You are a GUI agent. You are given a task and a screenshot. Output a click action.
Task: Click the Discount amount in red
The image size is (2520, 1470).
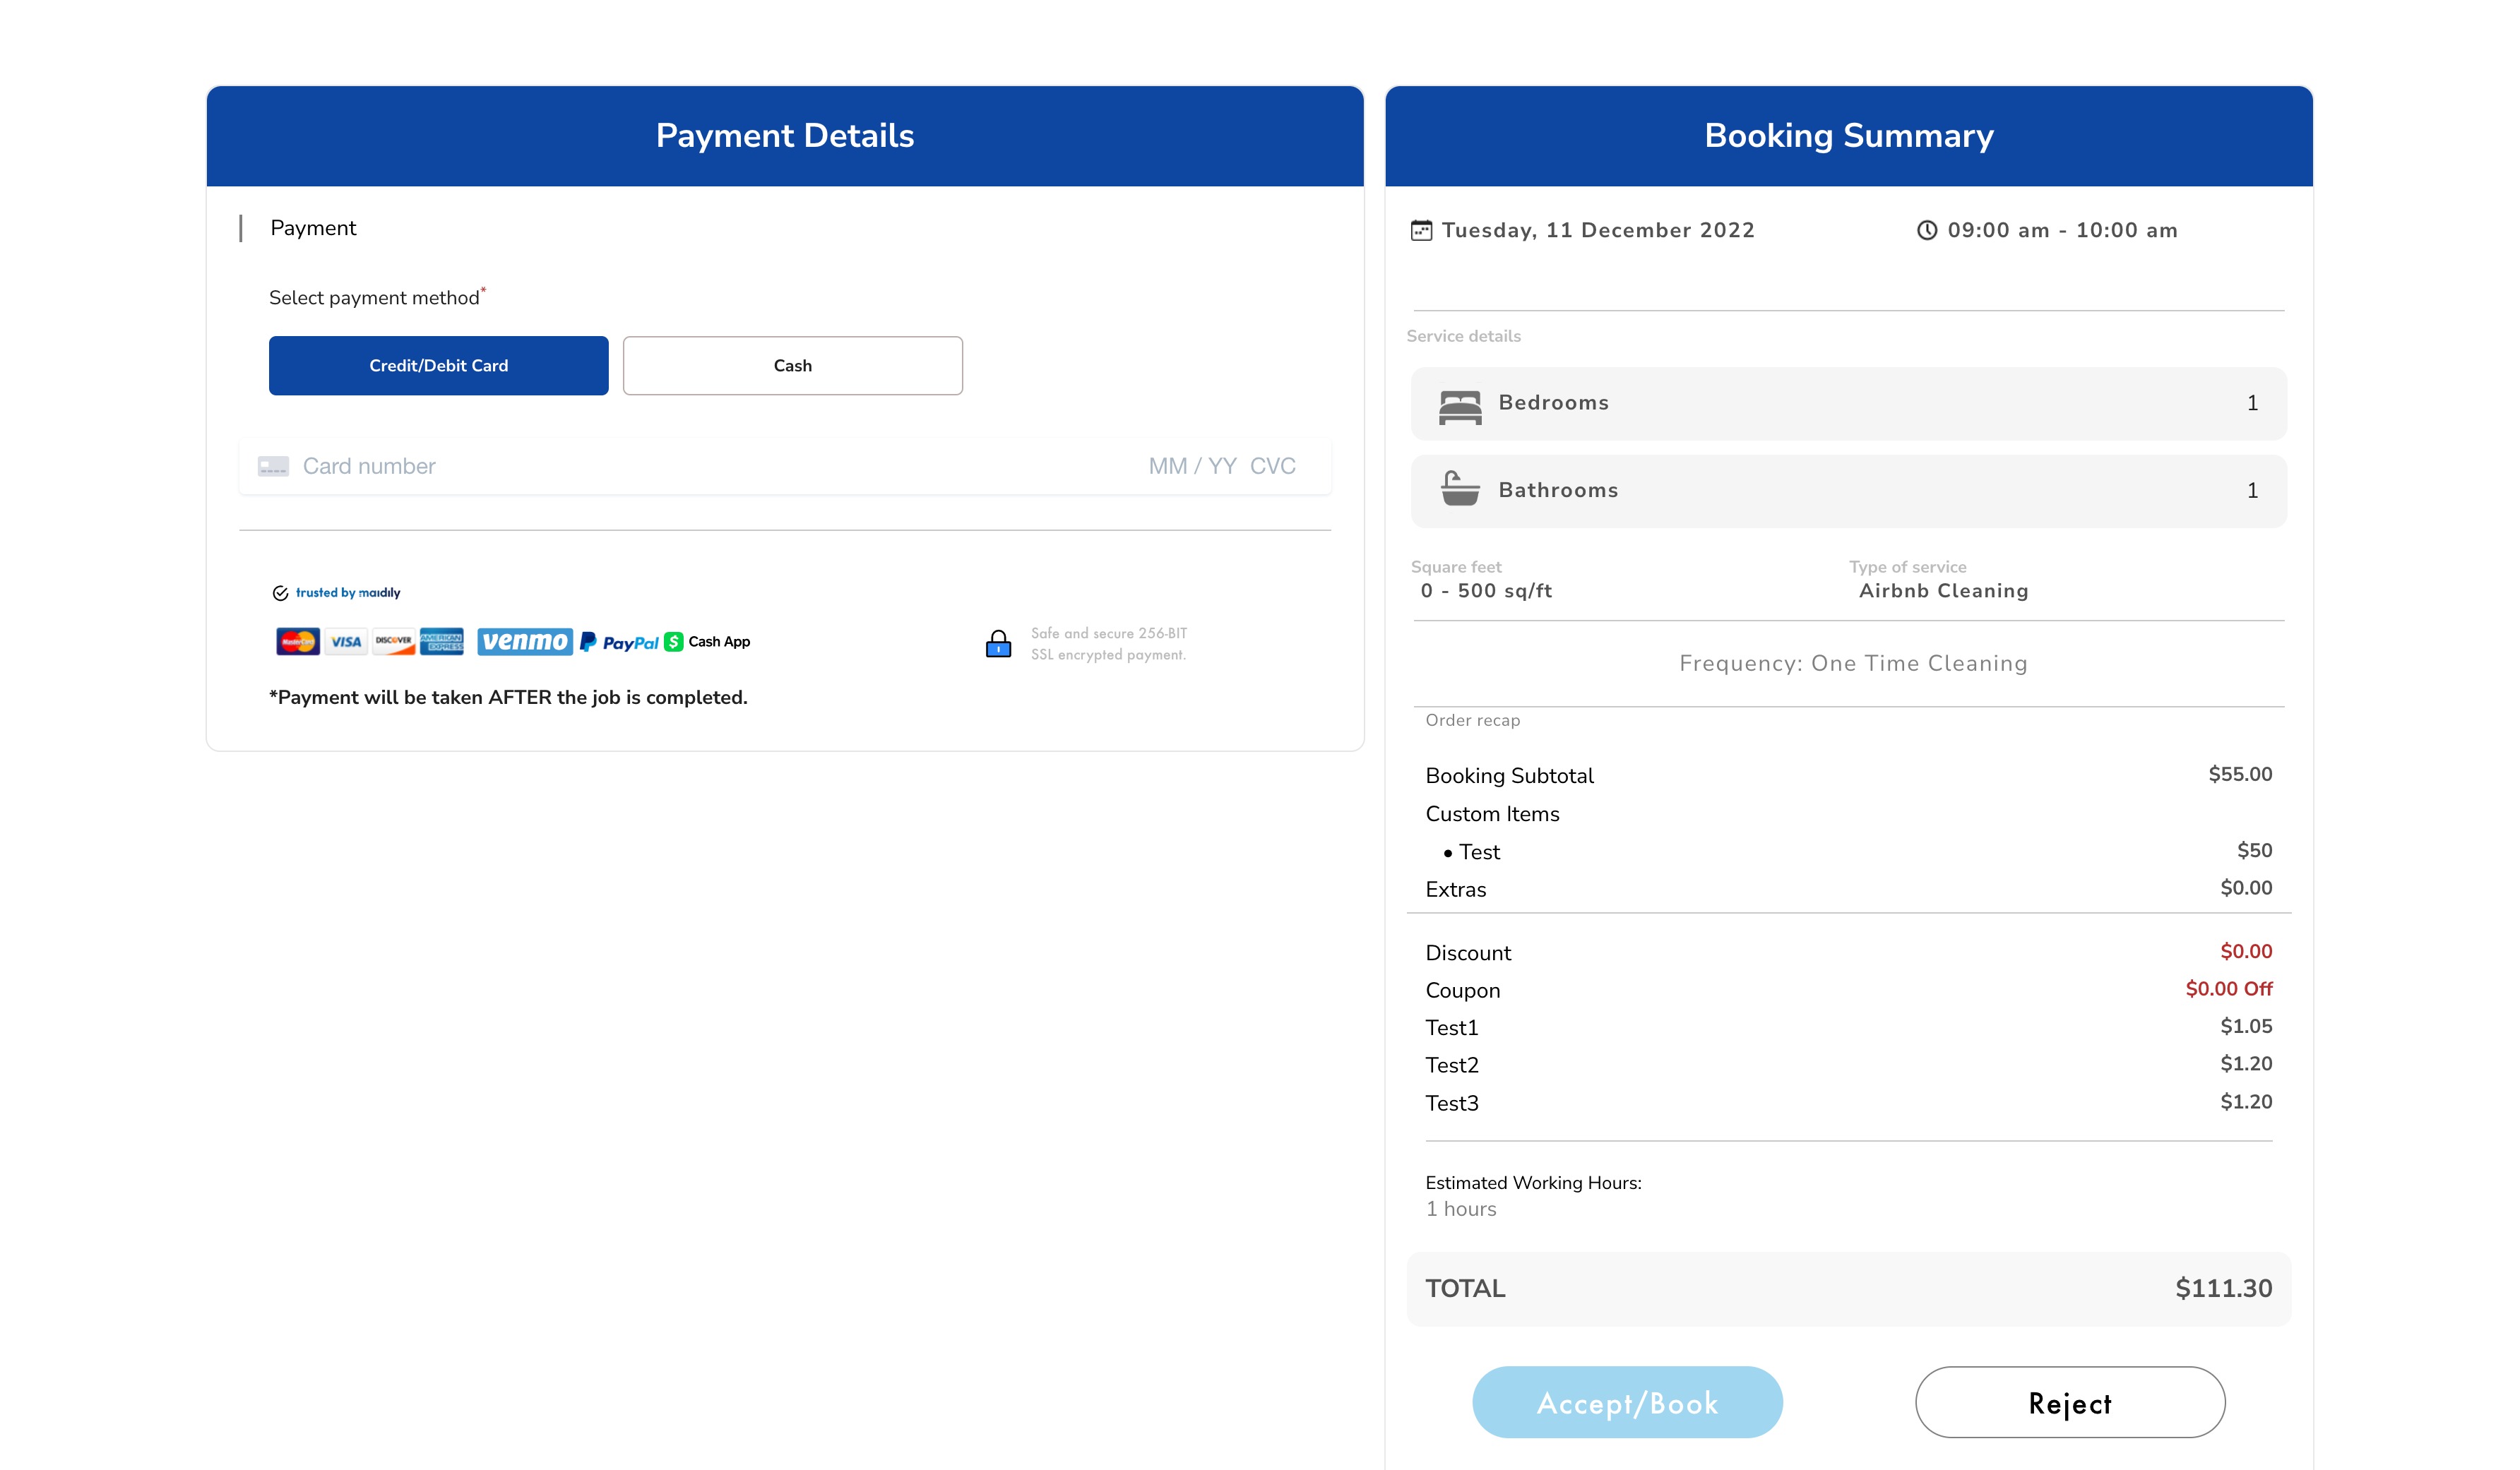pos(2246,951)
